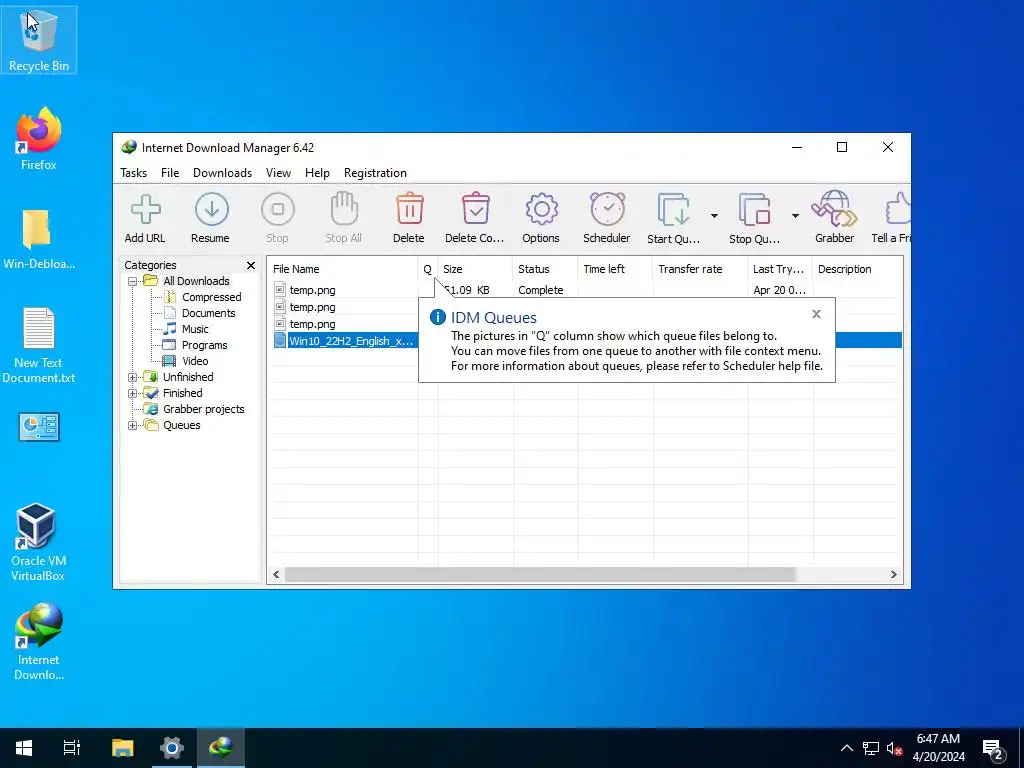This screenshot has height=768, width=1024.
Task: Open Options gear in IDM toolbar
Action: pos(541,210)
